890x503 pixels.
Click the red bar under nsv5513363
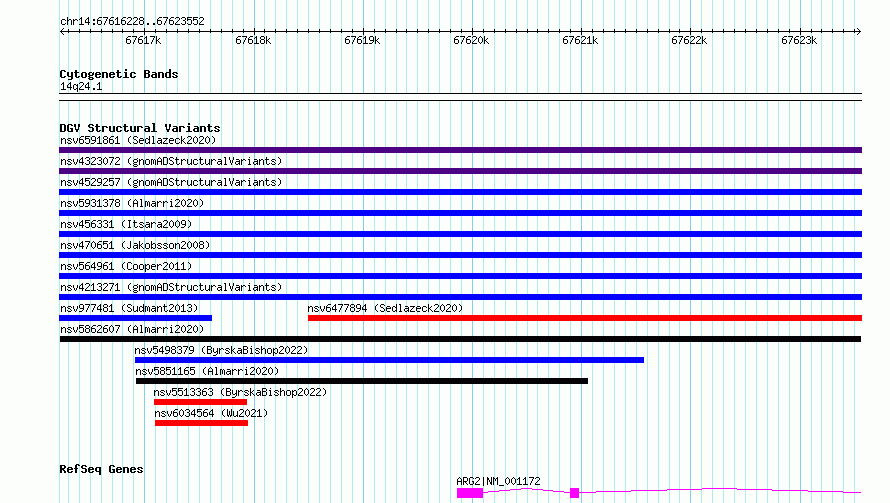[x=200, y=402]
